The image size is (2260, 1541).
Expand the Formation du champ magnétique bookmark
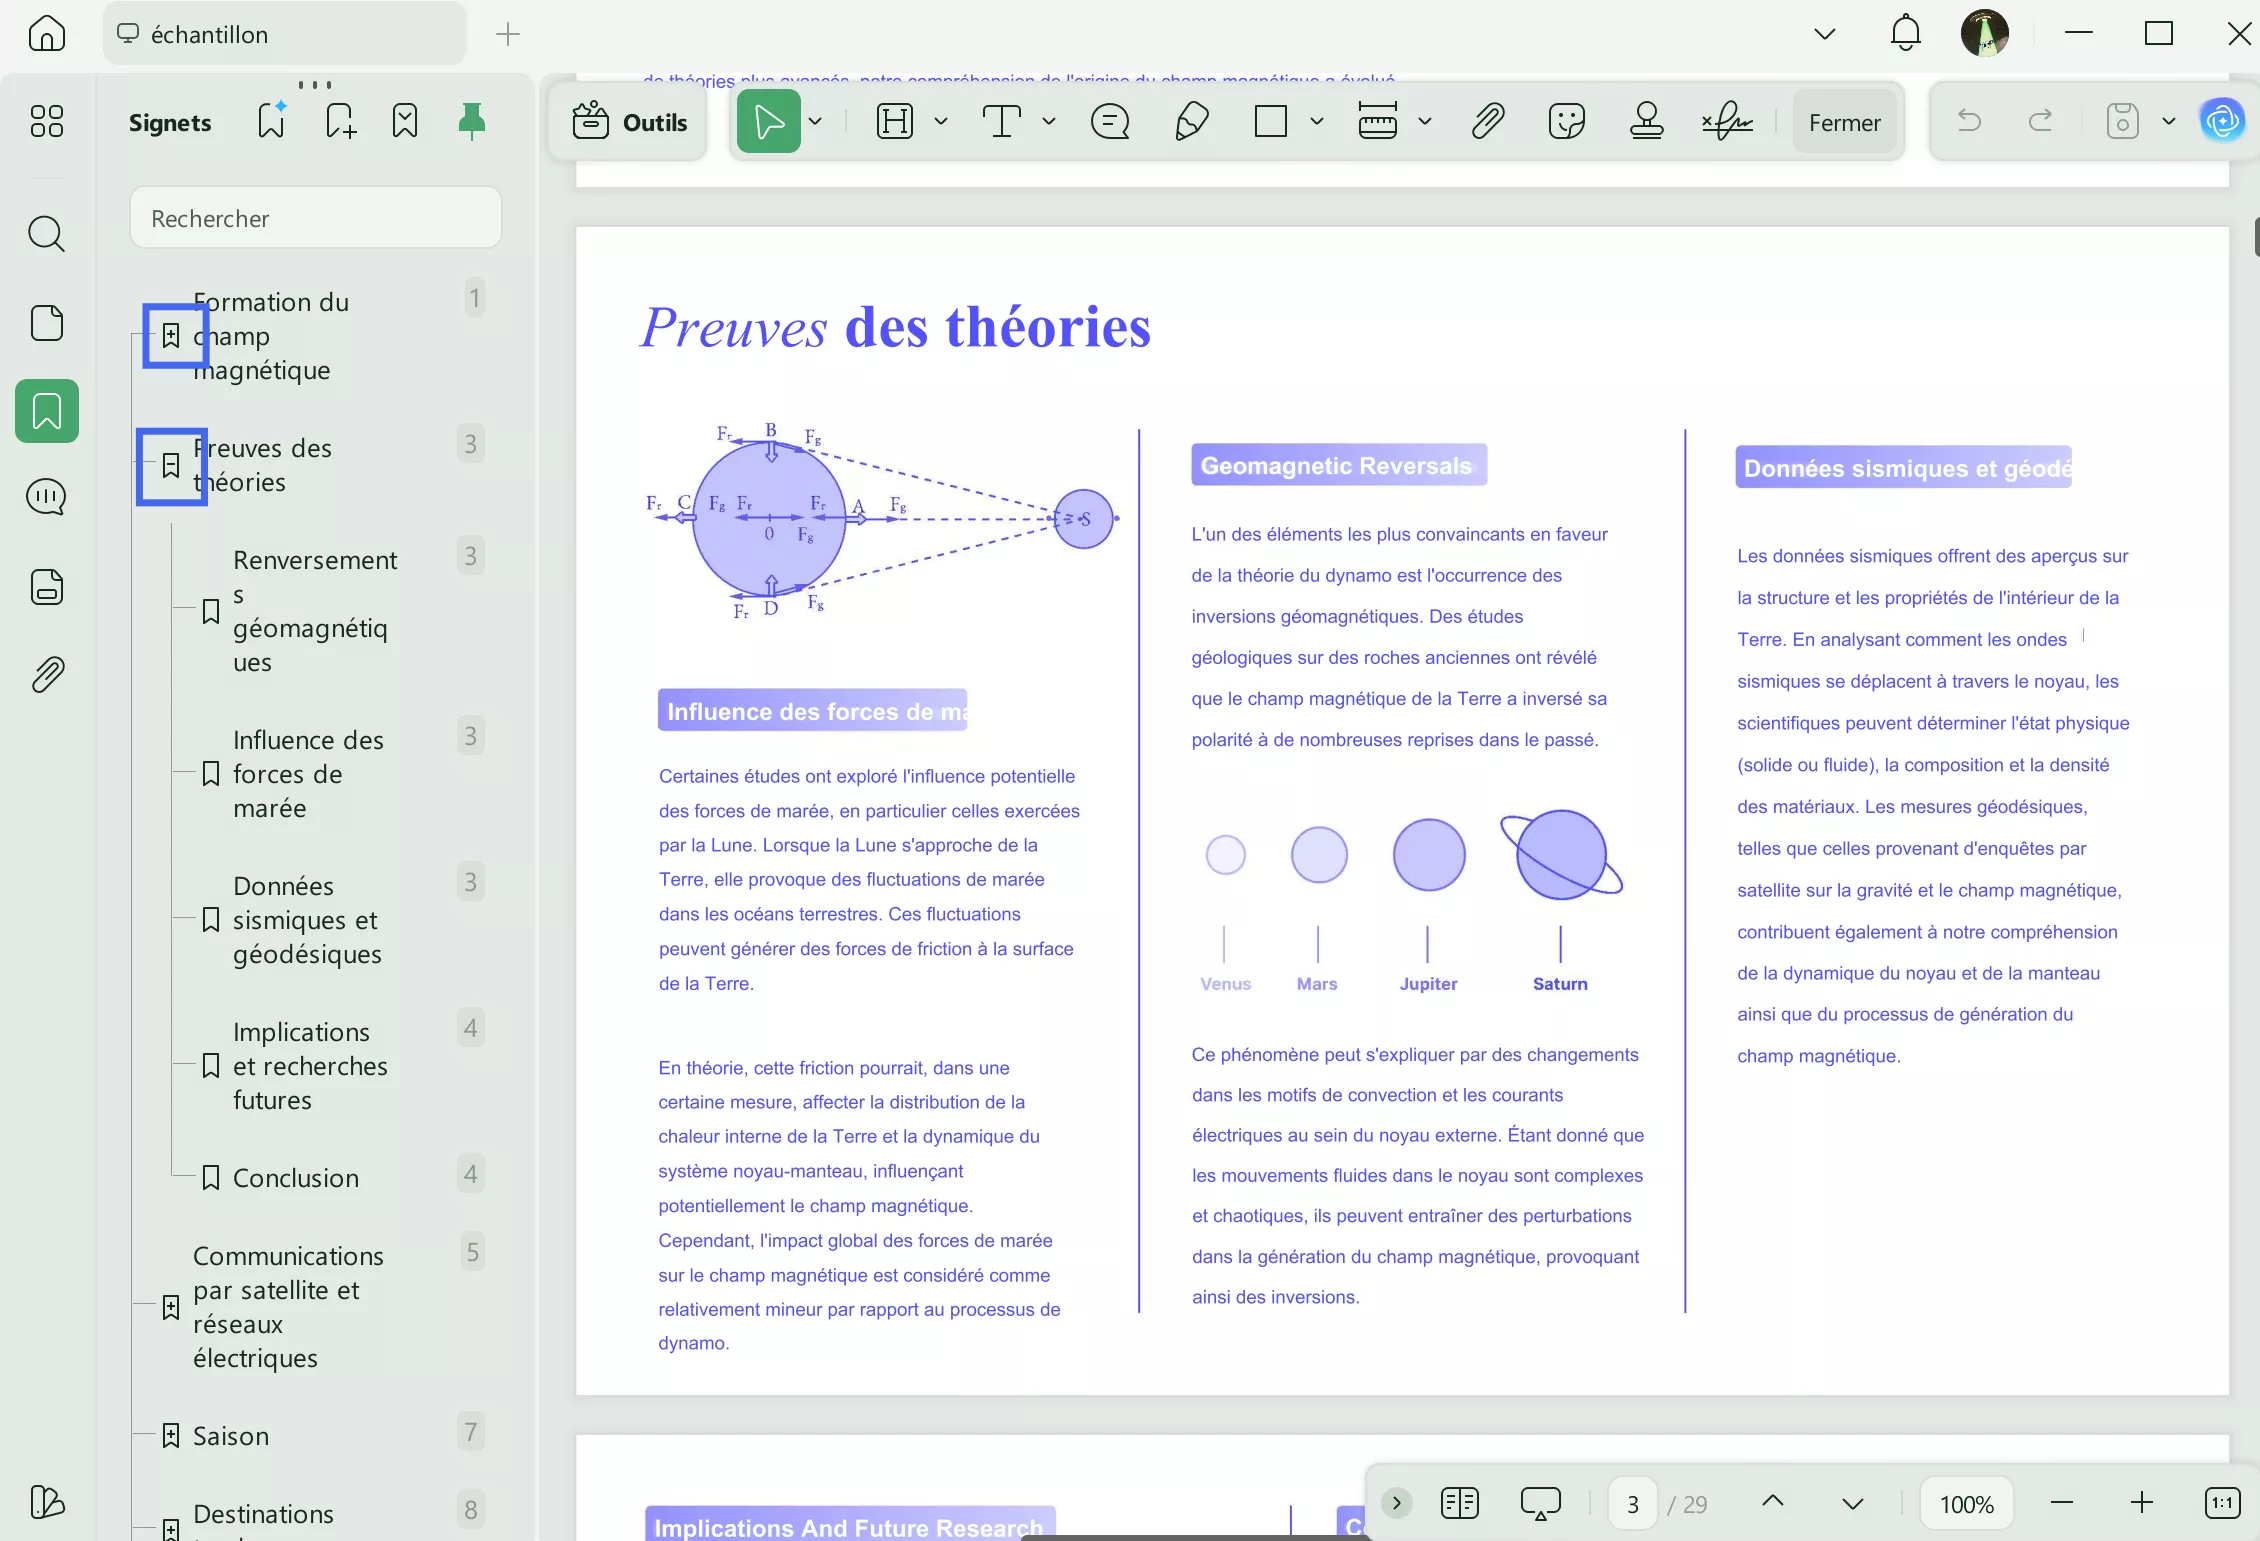[171, 336]
